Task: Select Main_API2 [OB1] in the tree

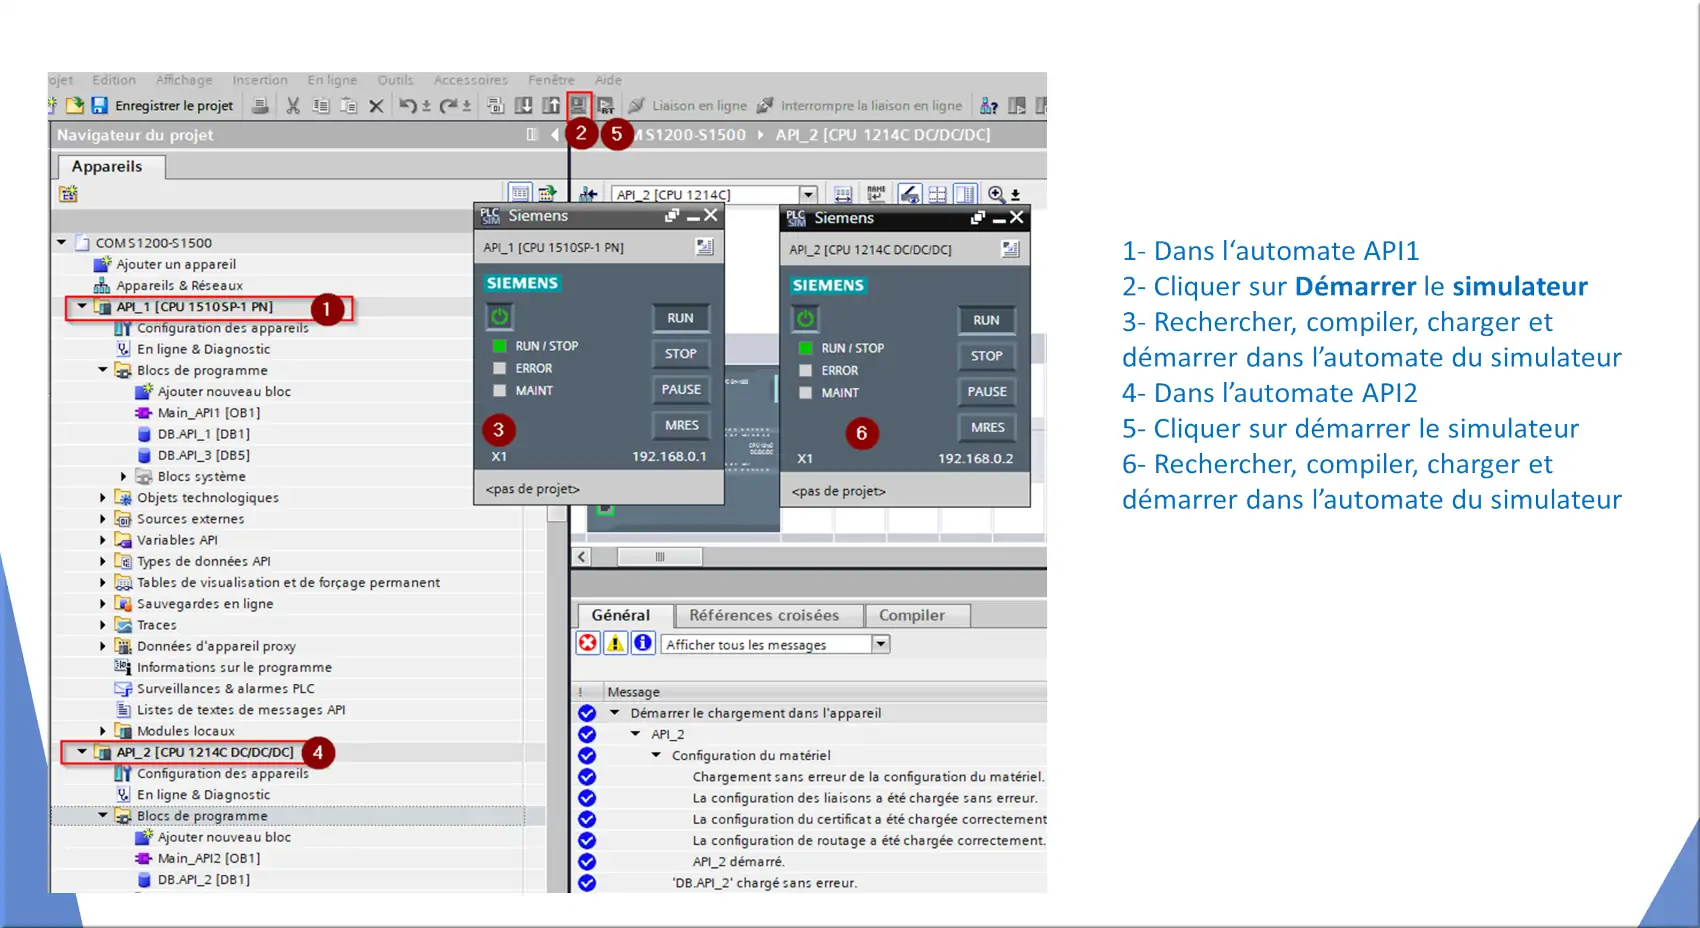Action: point(208,858)
